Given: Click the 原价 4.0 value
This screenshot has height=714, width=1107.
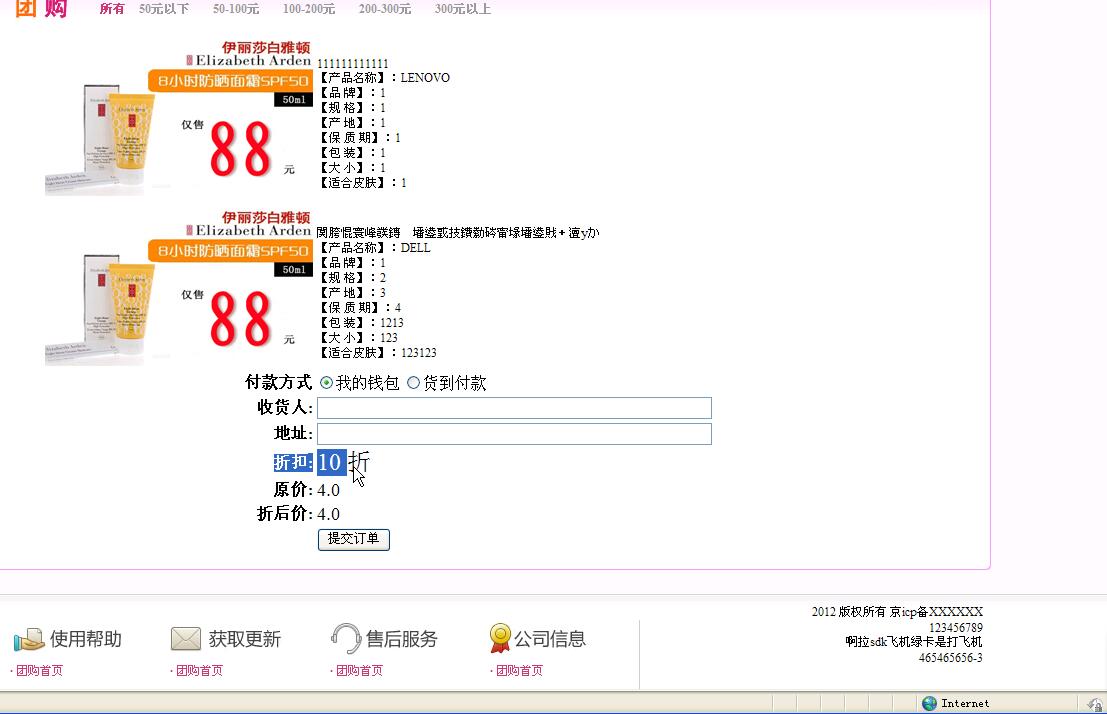Looking at the screenshot, I should [x=328, y=490].
